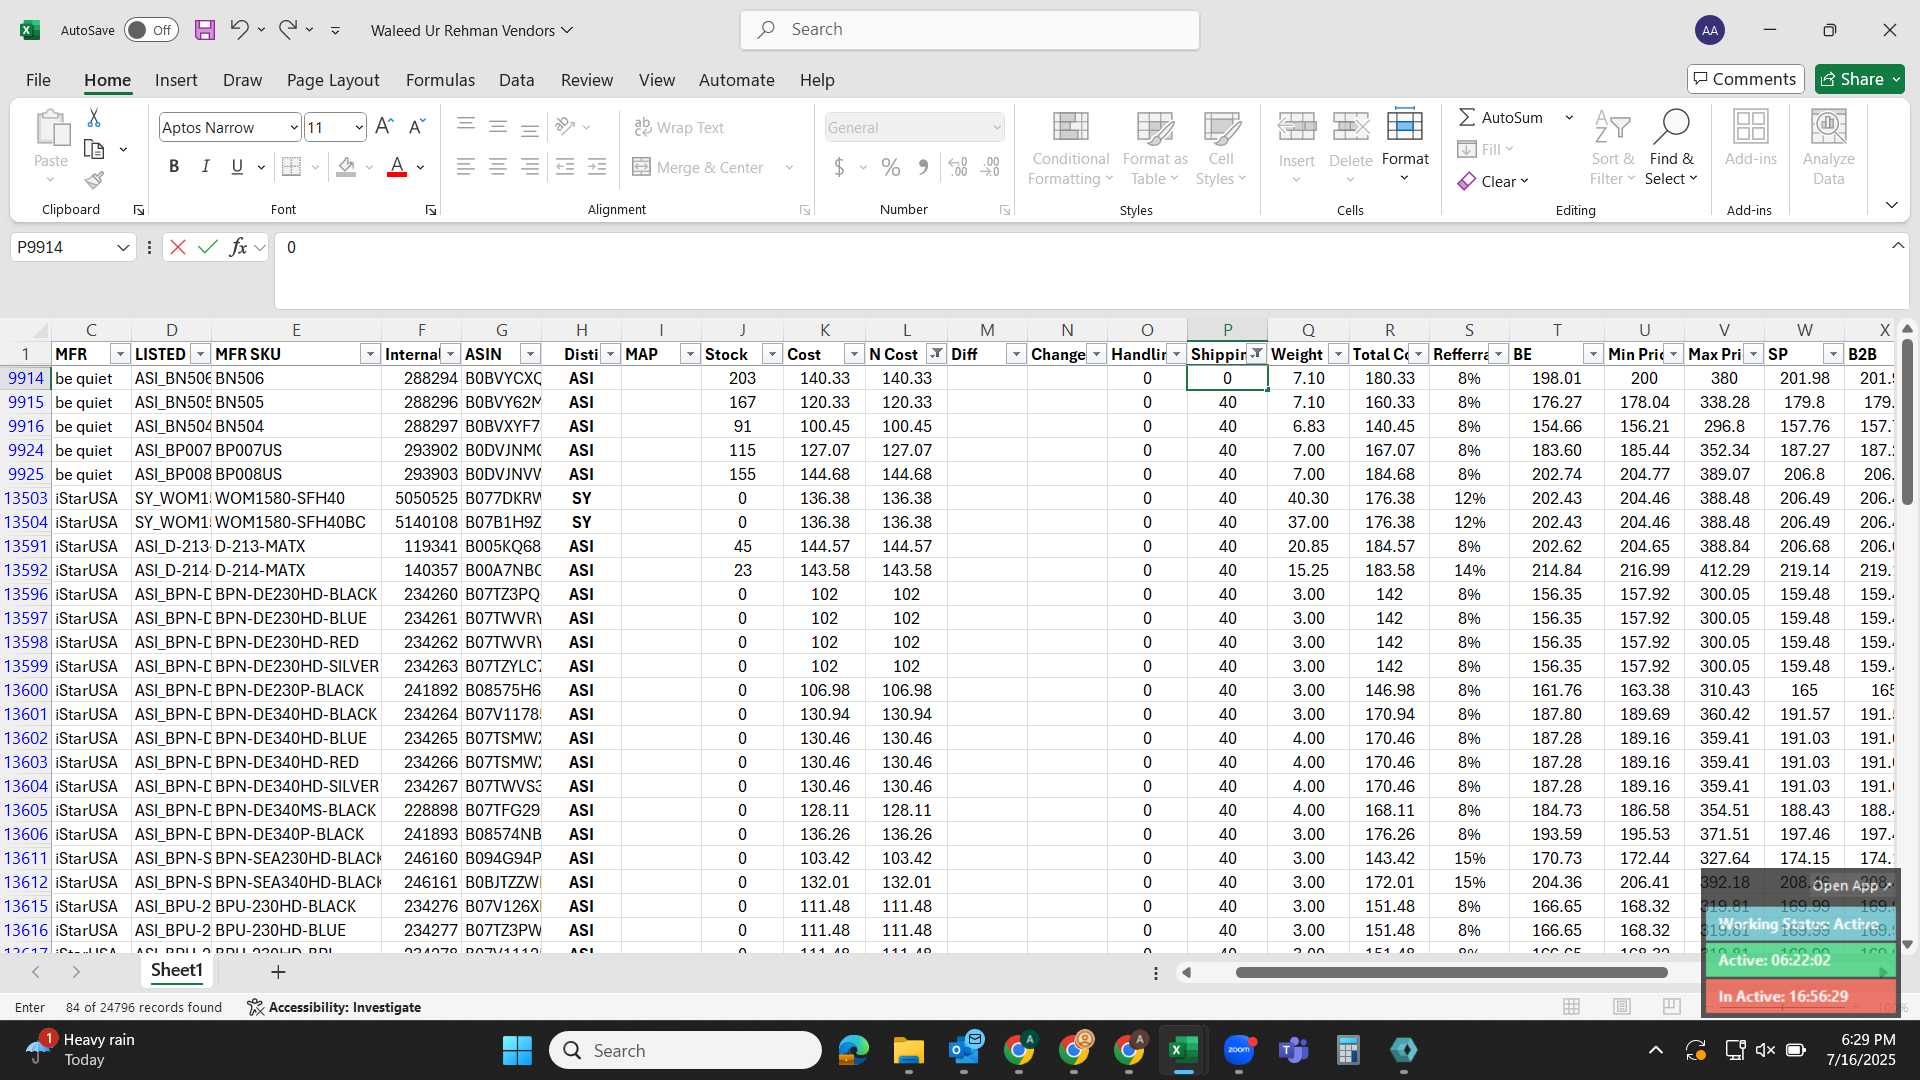
Task: Click AutoSum sigma button
Action: coord(1501,117)
